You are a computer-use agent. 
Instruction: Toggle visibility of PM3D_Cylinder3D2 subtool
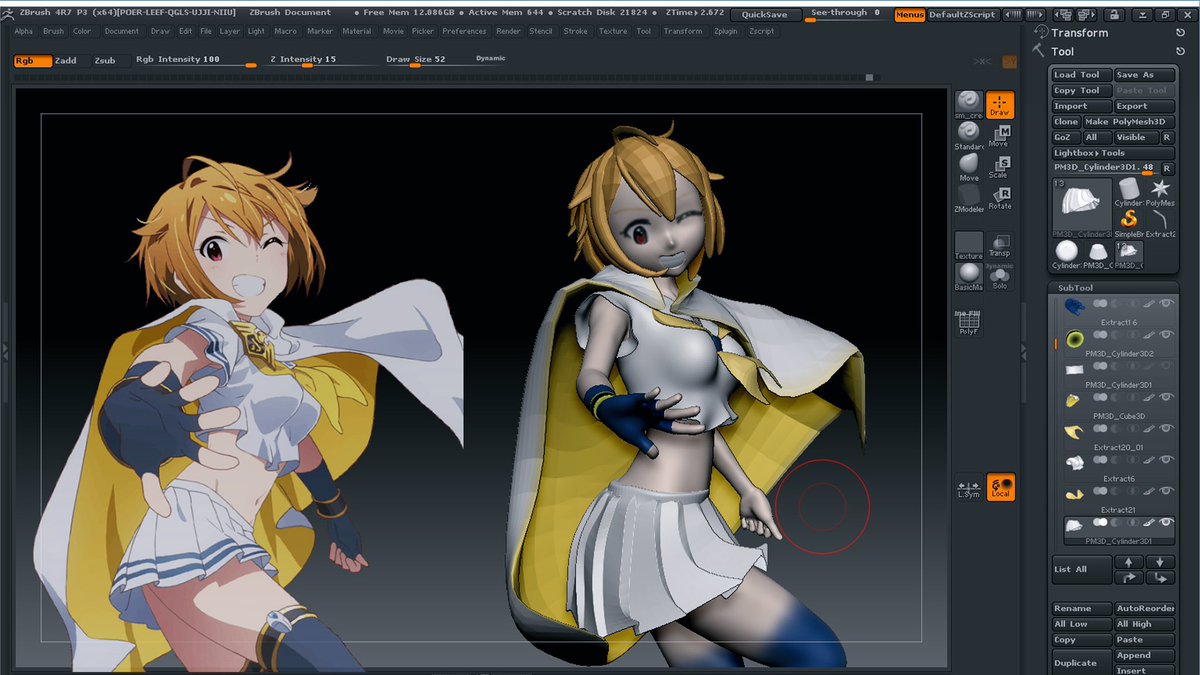coord(1166,335)
